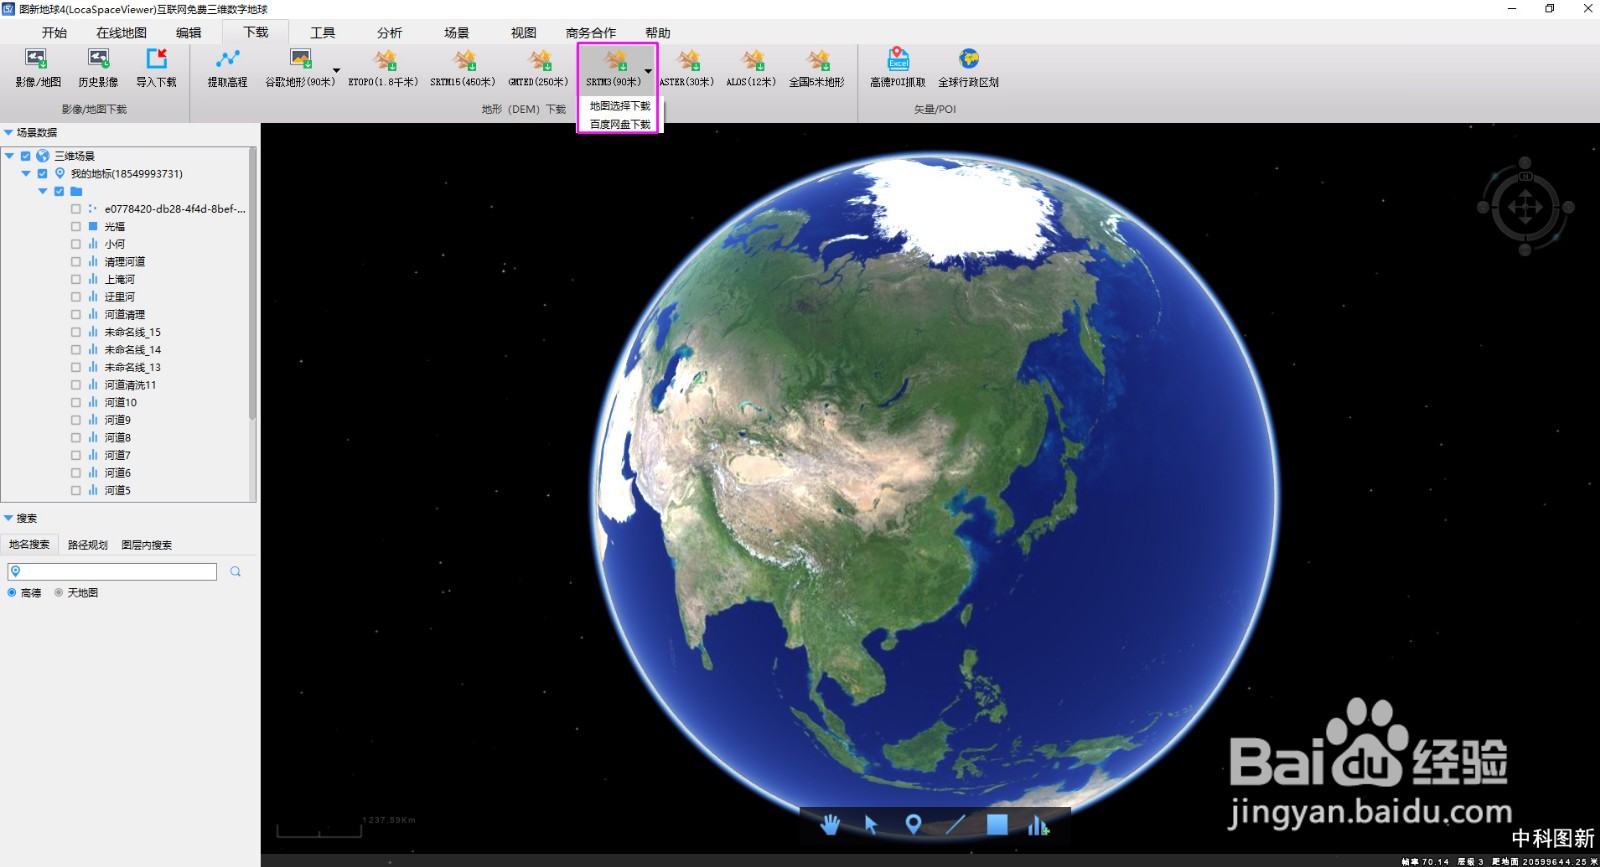
Task: Click the blue folder icon in the tree
Action: pos(76,191)
